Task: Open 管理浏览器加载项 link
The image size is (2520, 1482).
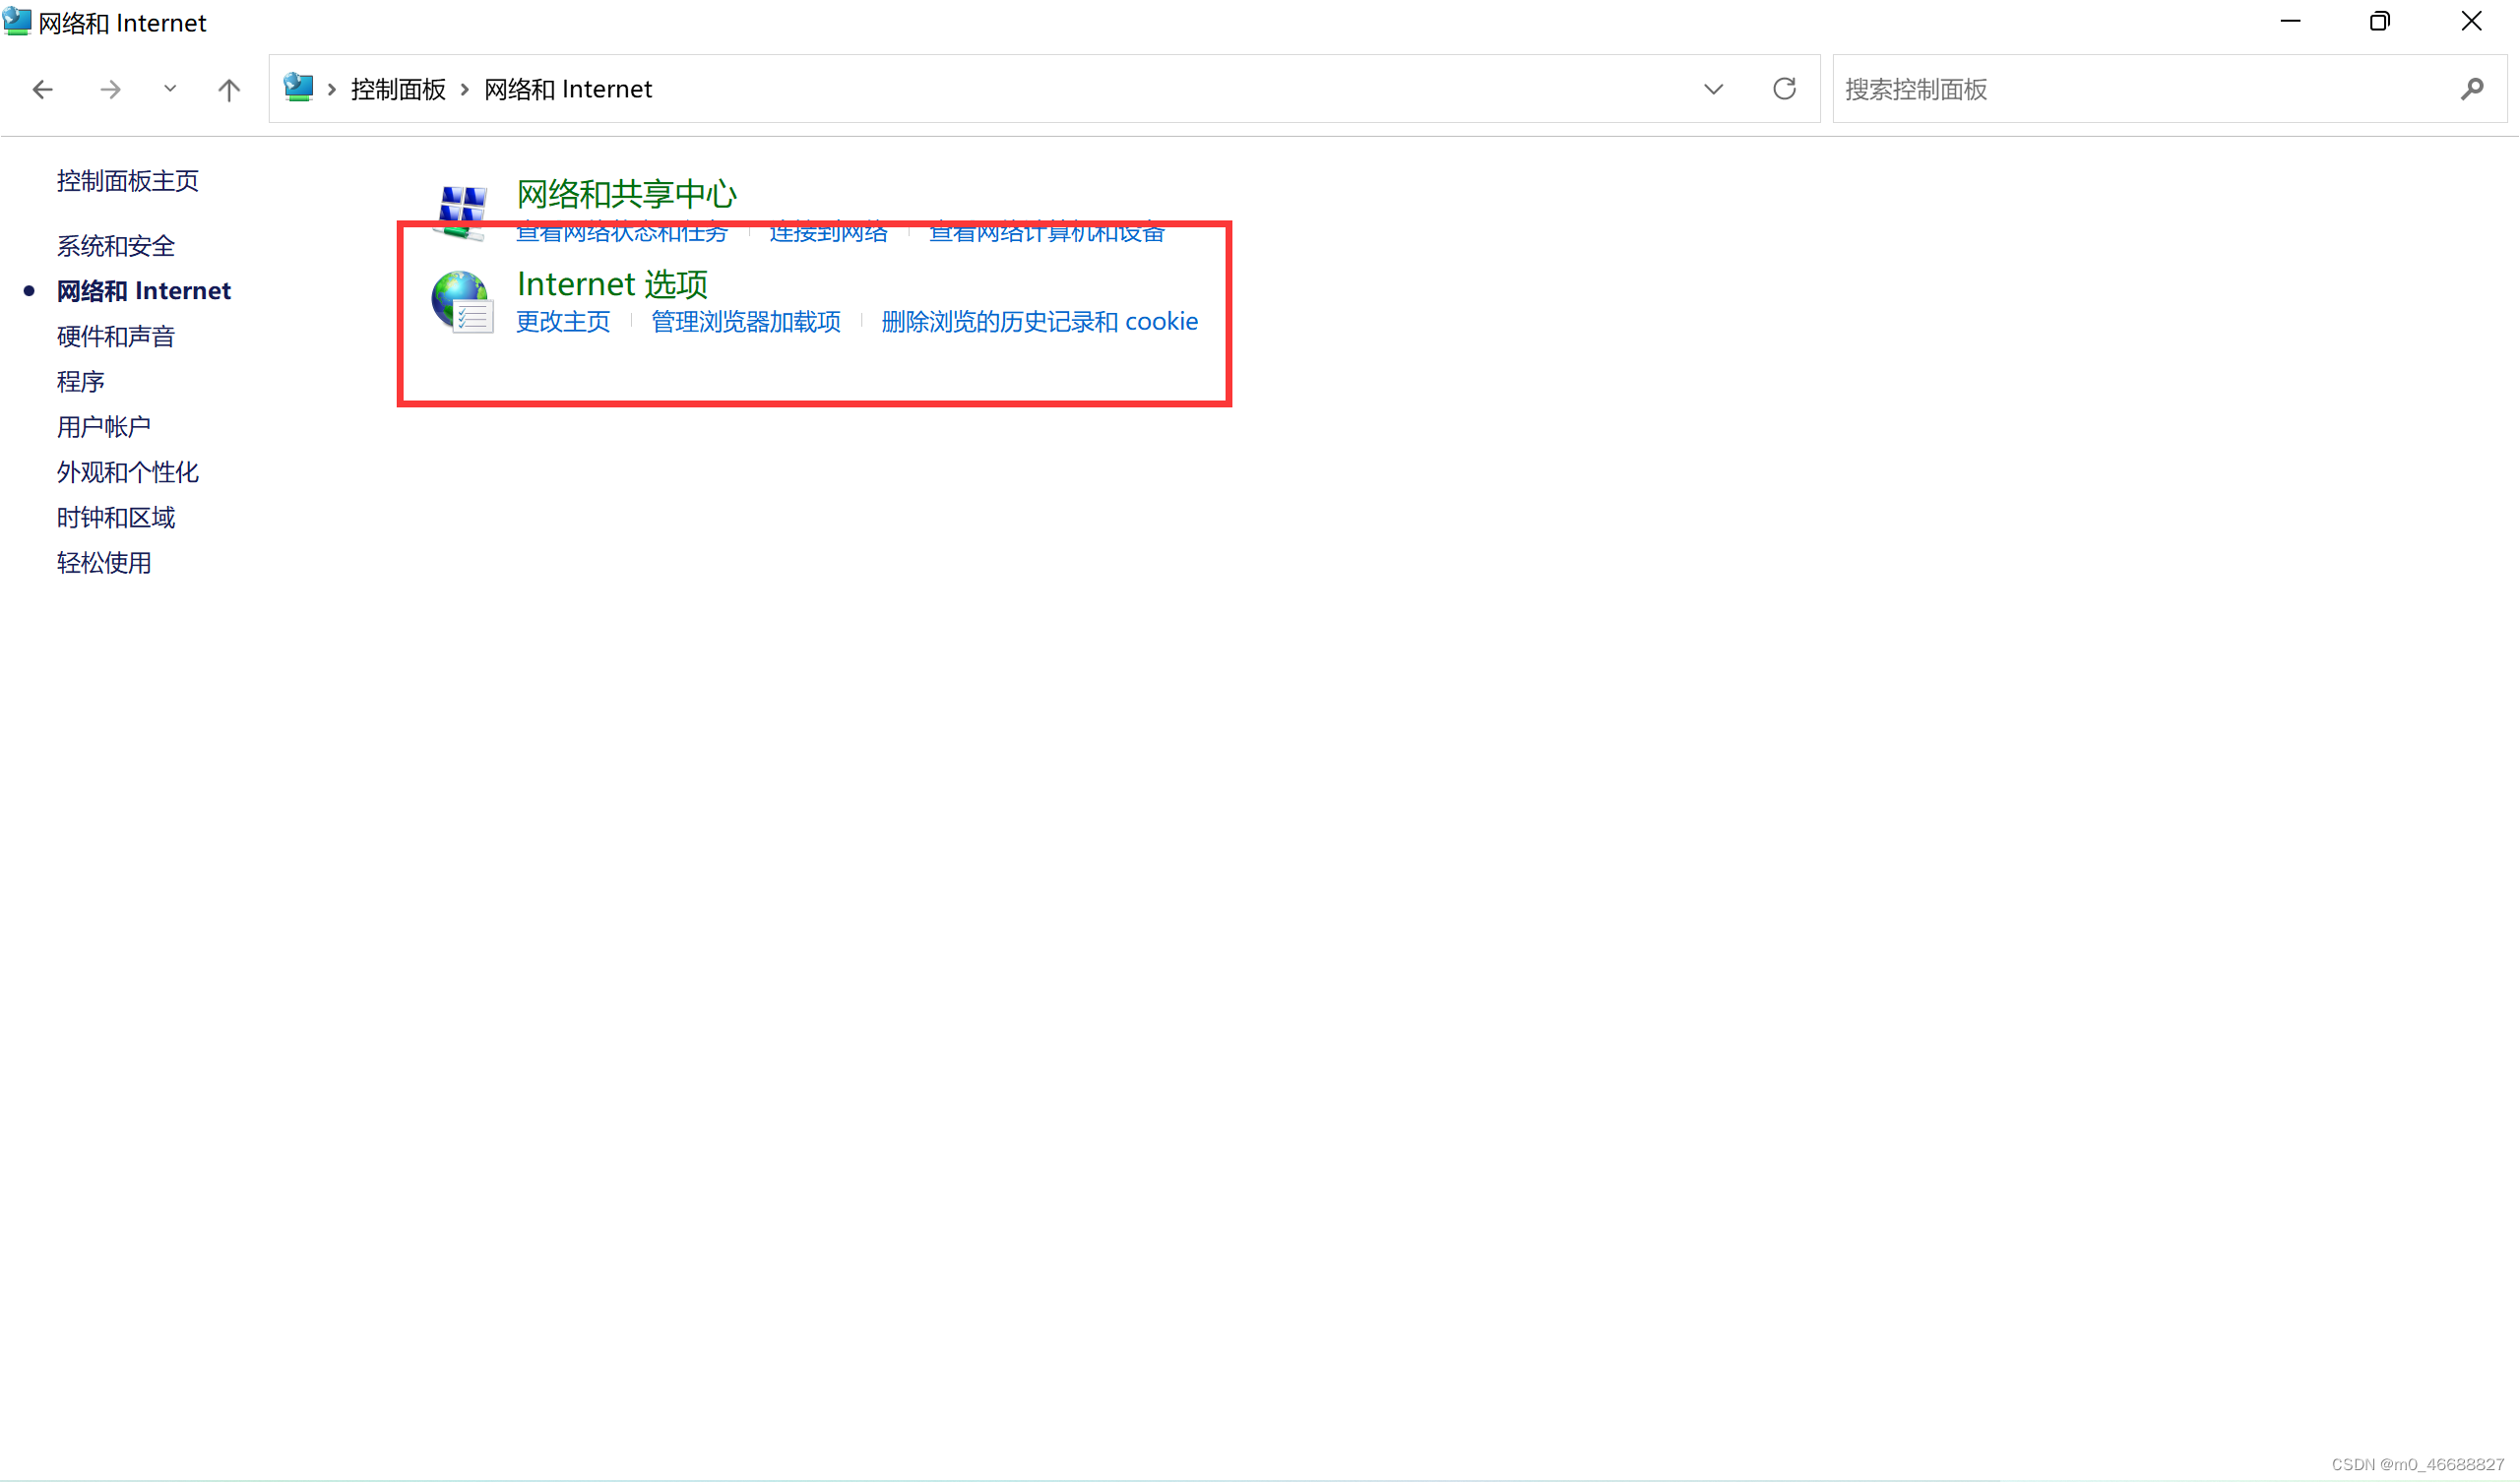Action: (746, 322)
